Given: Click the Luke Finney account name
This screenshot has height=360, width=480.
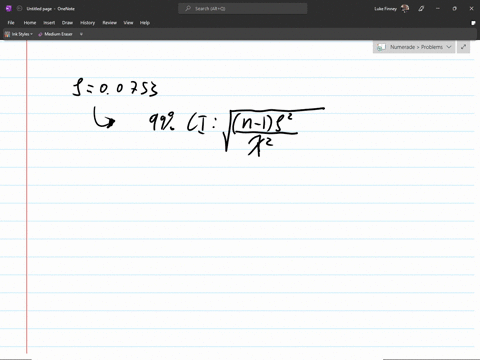Looking at the screenshot, I should (x=386, y=9).
